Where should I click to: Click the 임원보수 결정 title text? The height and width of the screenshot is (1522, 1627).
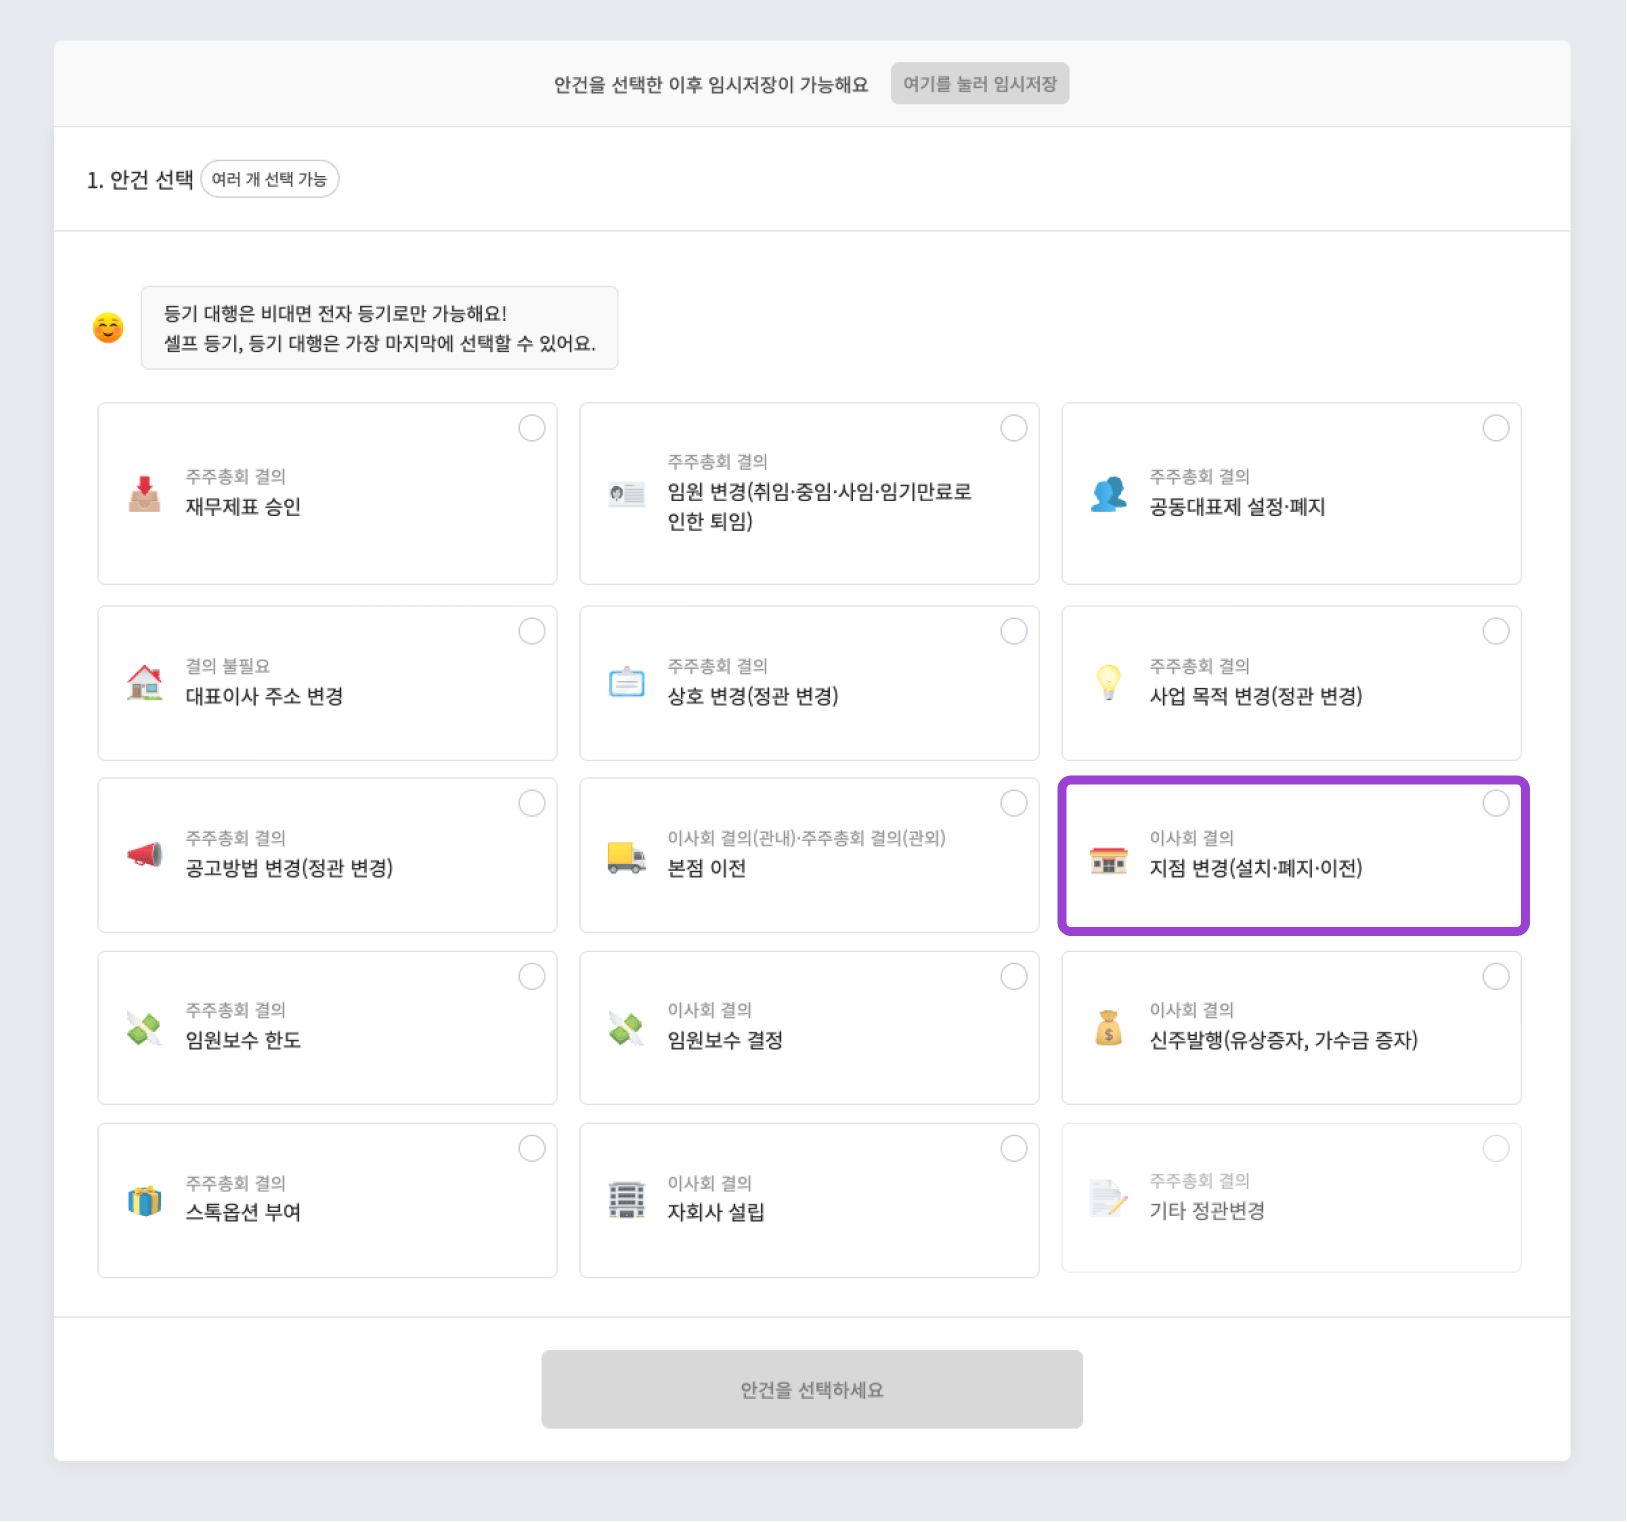725,1040
